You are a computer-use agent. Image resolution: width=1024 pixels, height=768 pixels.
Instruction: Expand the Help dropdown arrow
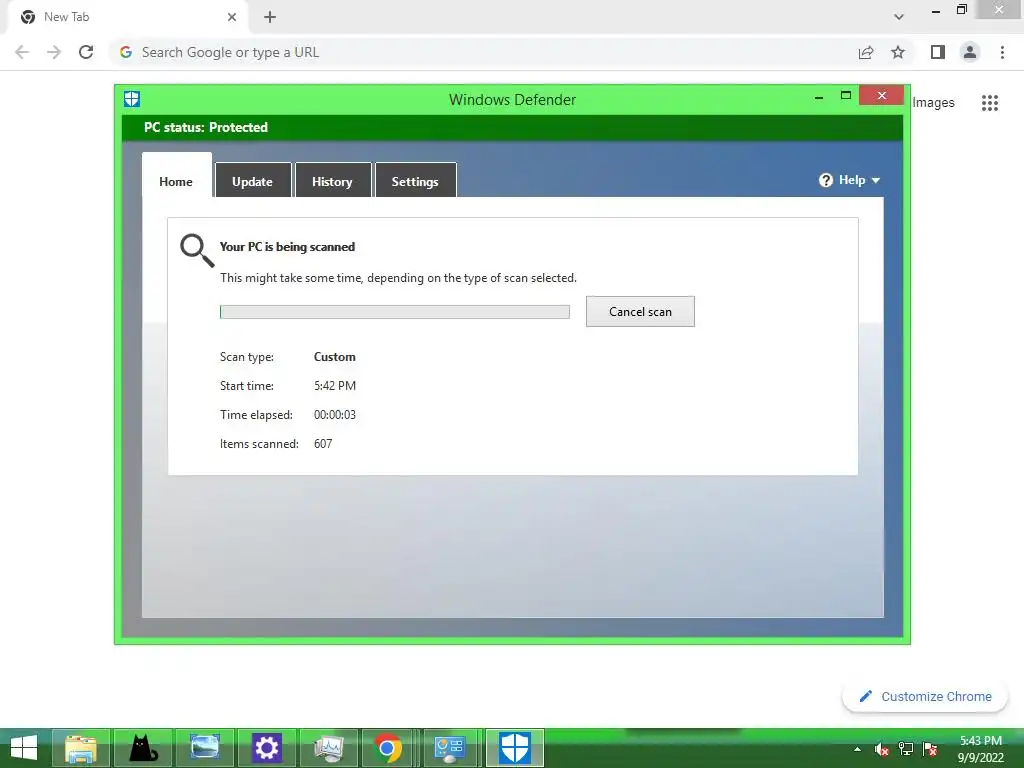[876, 181]
